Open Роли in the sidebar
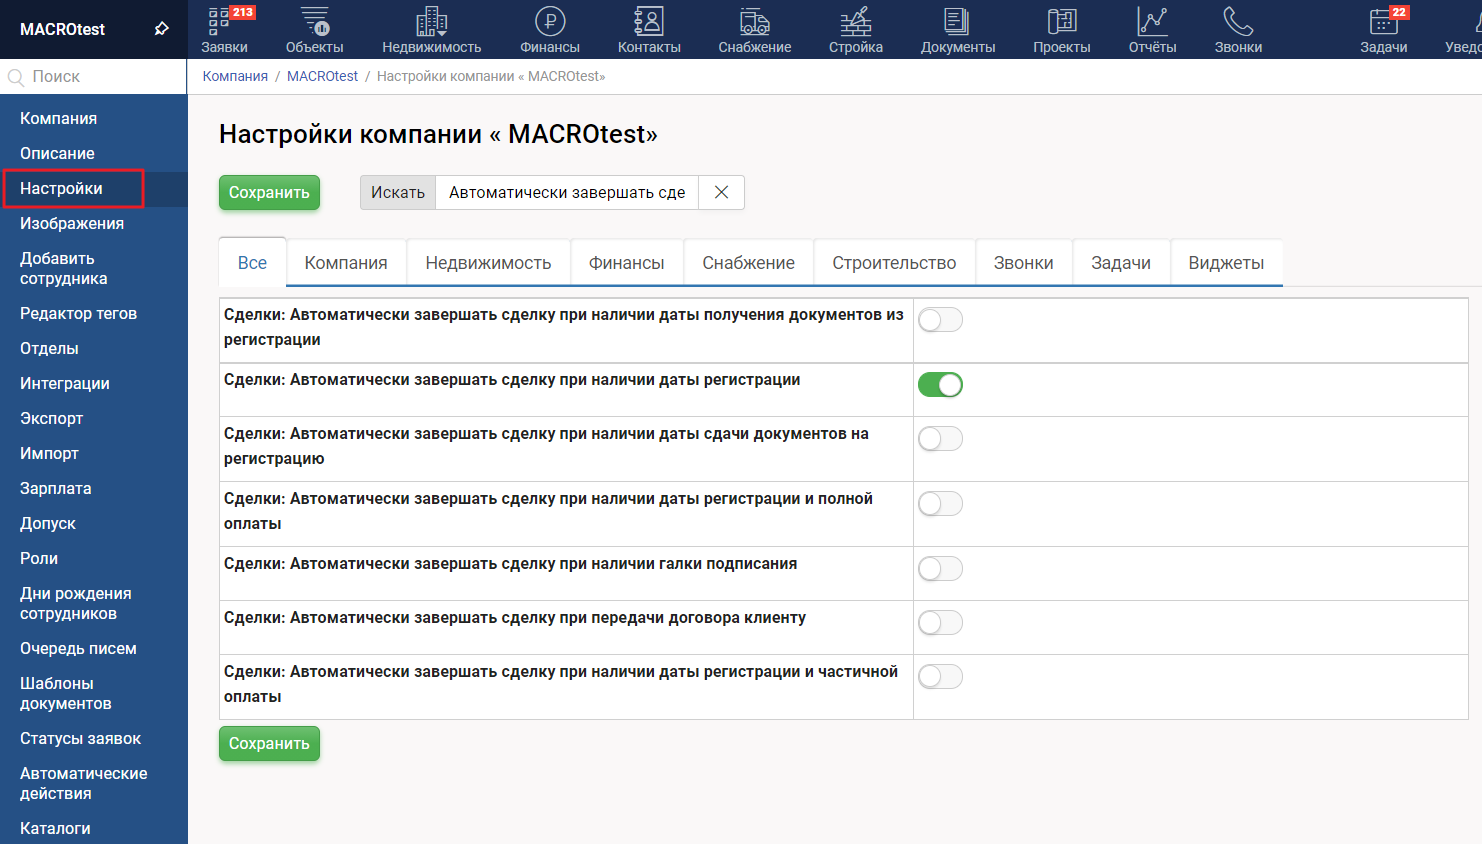 click(39, 558)
